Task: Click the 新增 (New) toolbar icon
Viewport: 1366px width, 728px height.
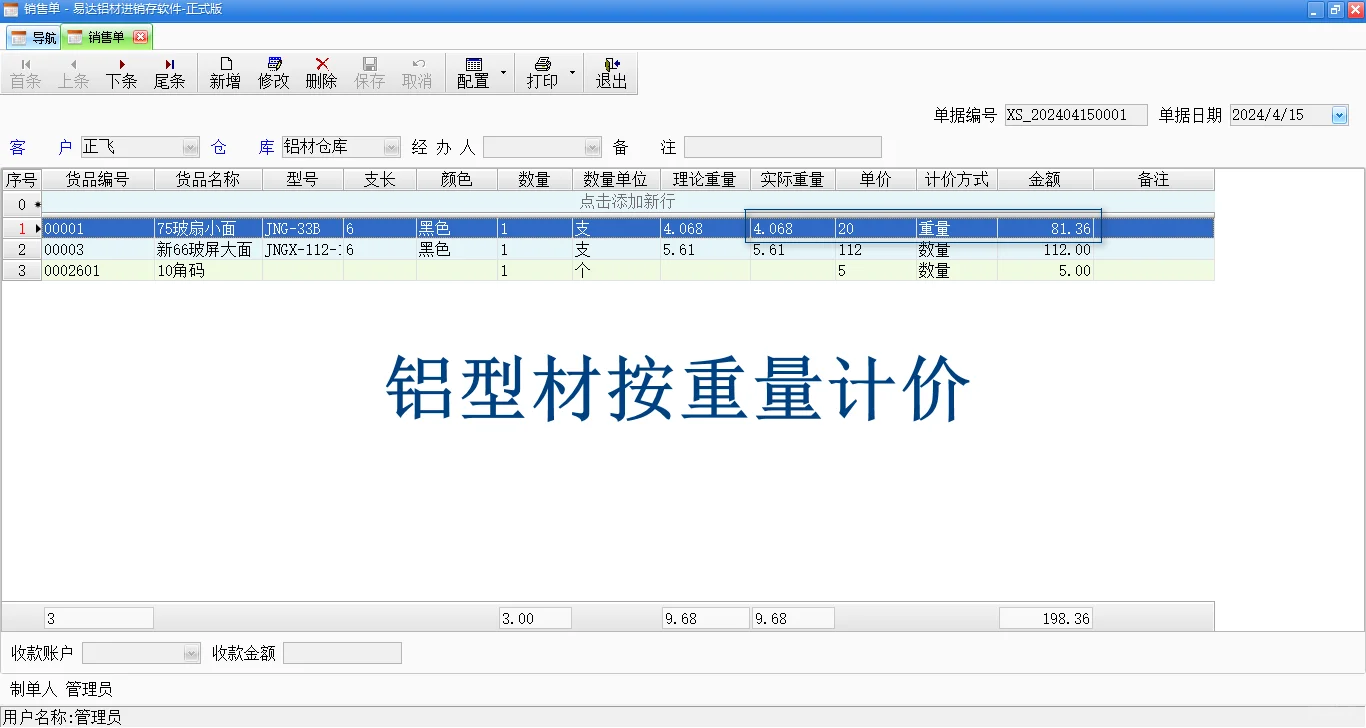Action: pyautogui.click(x=225, y=72)
